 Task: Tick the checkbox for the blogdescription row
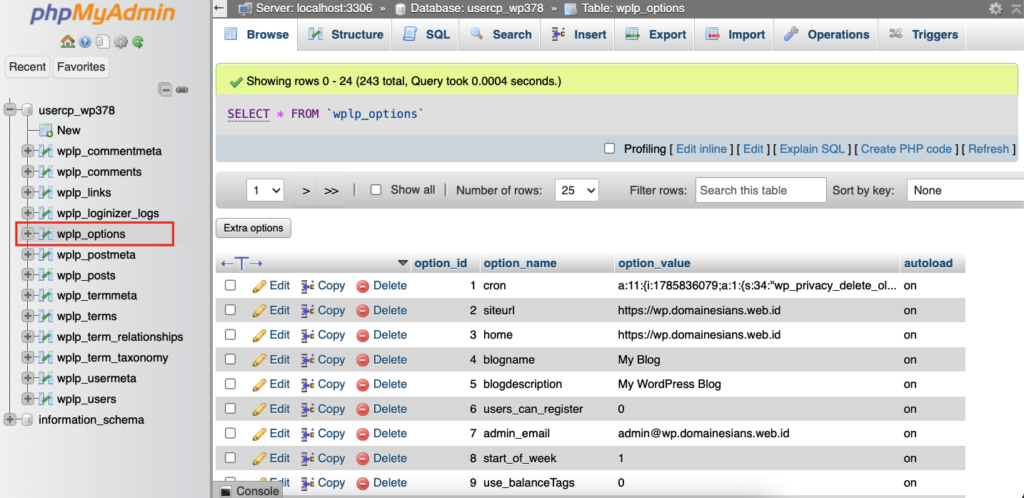pyautogui.click(x=230, y=384)
